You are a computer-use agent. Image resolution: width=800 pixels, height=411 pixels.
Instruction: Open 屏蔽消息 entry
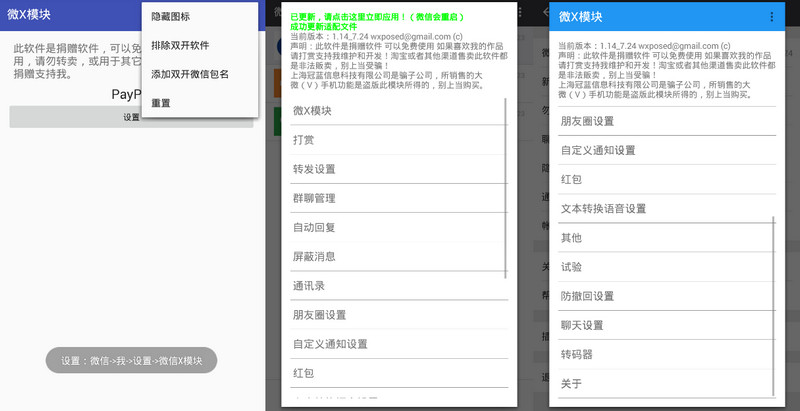(399, 256)
